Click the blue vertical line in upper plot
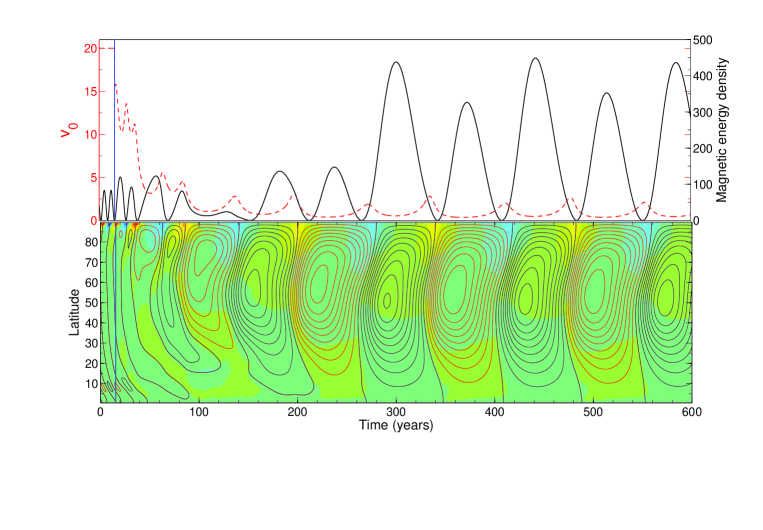Image resolution: width=763 pixels, height=530 pixels. (x=114, y=130)
